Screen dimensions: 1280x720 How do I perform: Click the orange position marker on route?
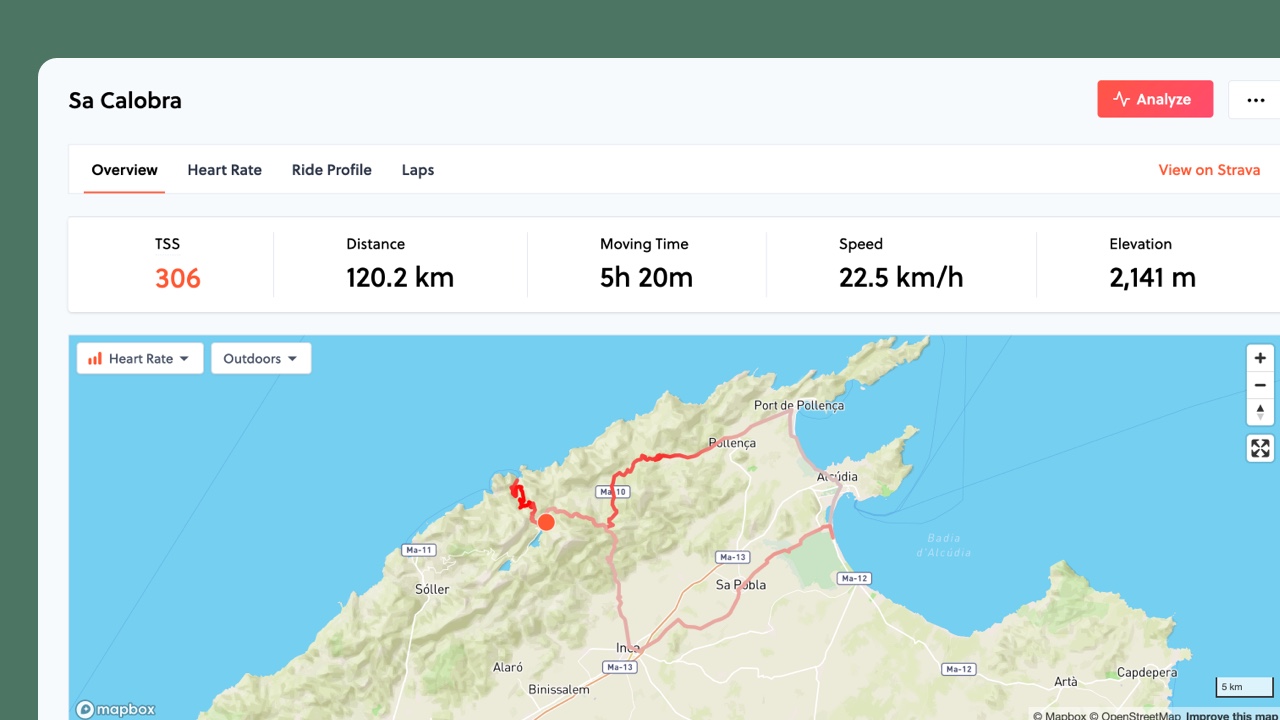coord(546,522)
